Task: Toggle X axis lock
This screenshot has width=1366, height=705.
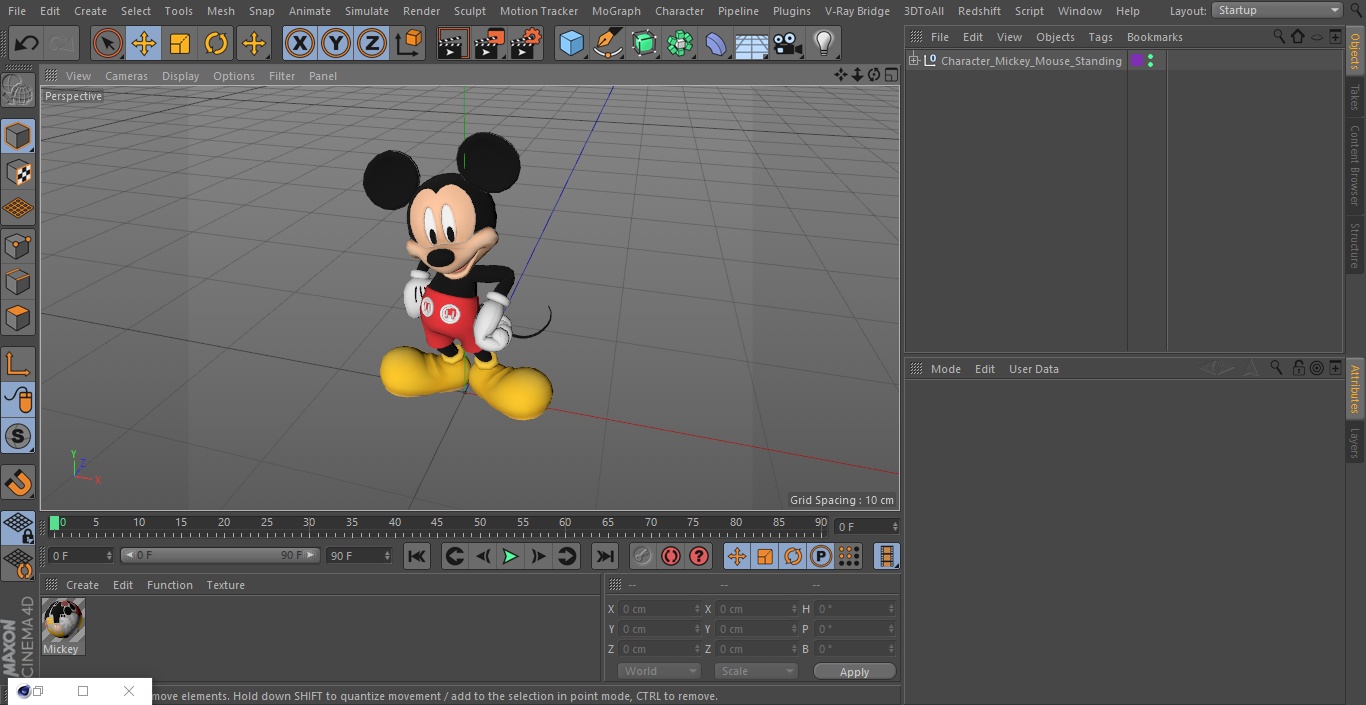Action: [299, 43]
